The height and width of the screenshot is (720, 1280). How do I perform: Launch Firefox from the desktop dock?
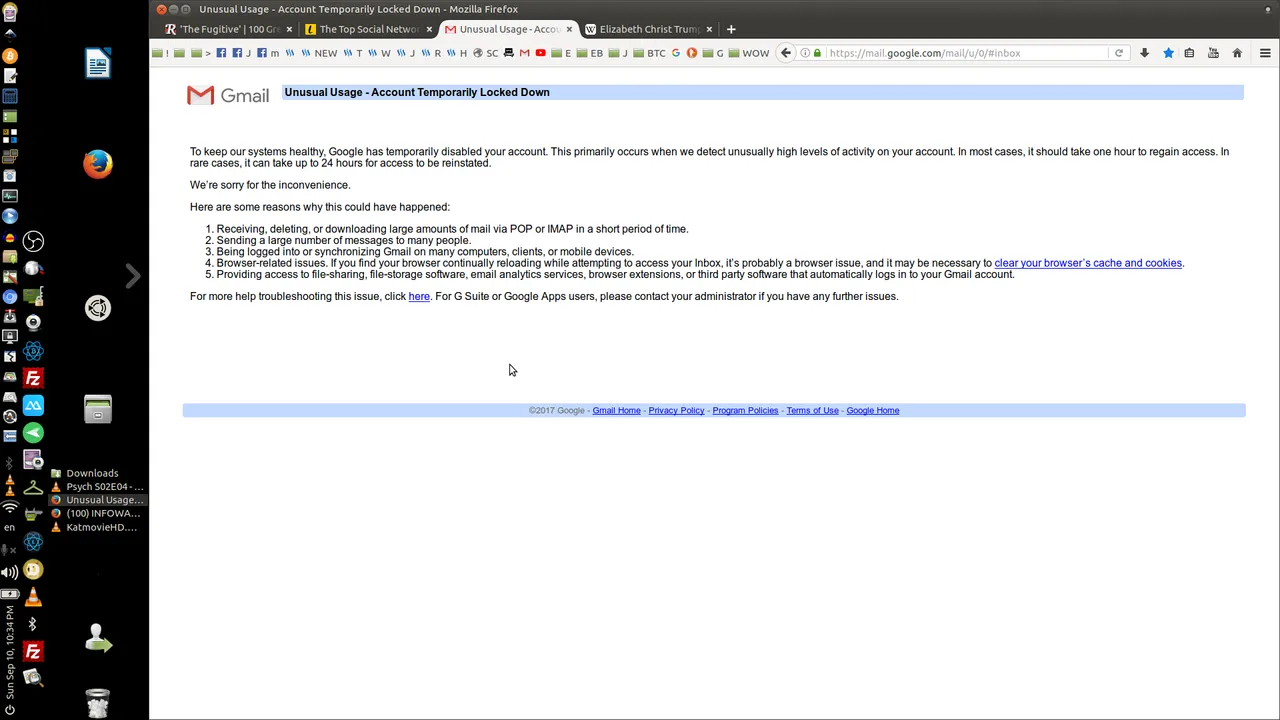pyautogui.click(x=98, y=164)
